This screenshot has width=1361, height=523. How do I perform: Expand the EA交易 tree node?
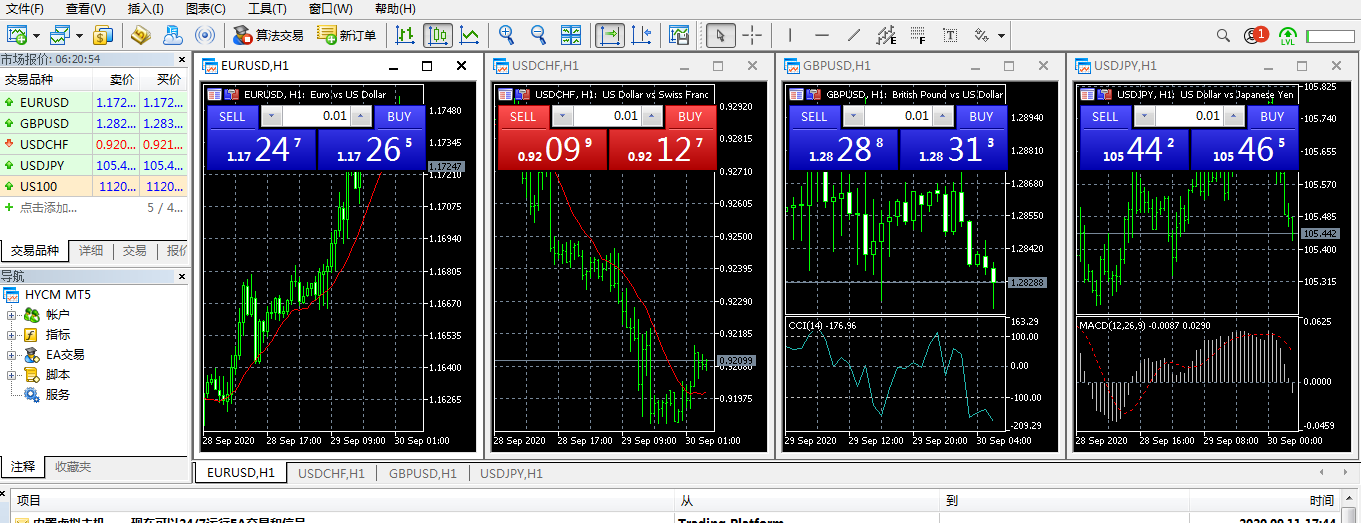click(x=12, y=355)
